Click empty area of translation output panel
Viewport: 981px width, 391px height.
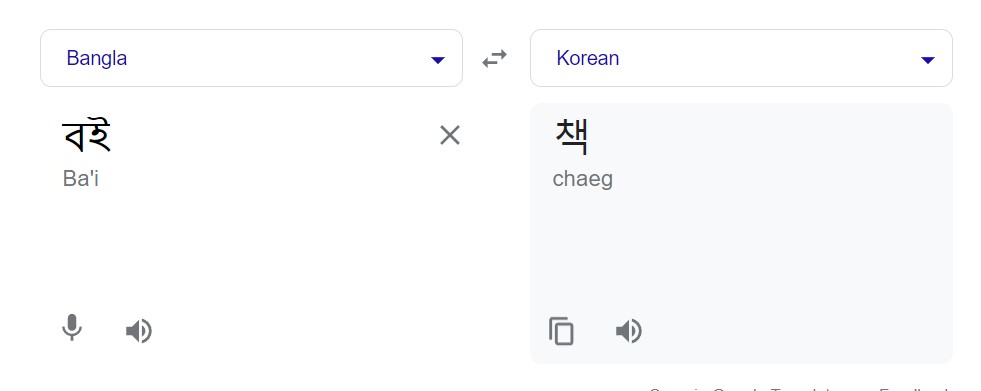(x=741, y=250)
